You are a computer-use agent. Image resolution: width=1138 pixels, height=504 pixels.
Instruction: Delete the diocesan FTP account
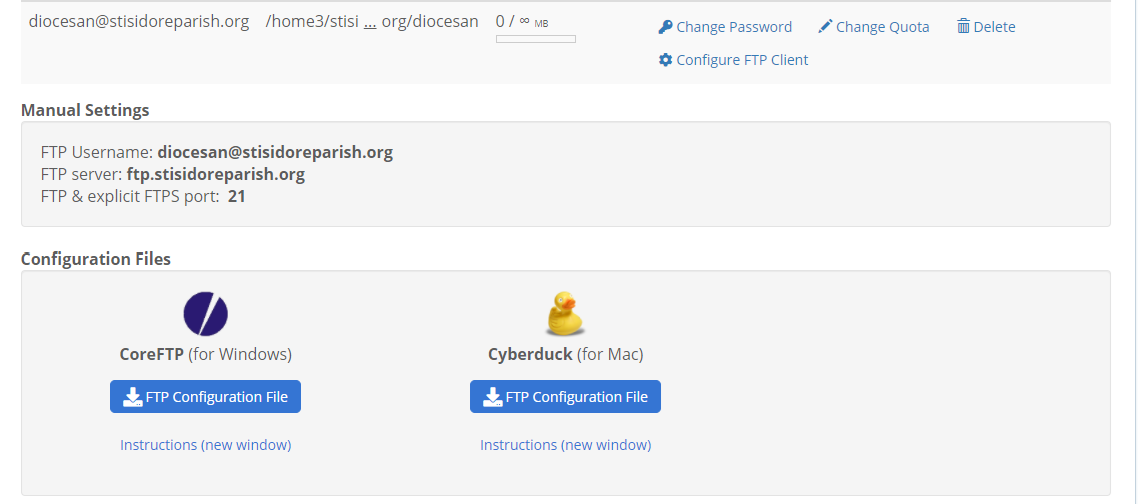click(993, 27)
